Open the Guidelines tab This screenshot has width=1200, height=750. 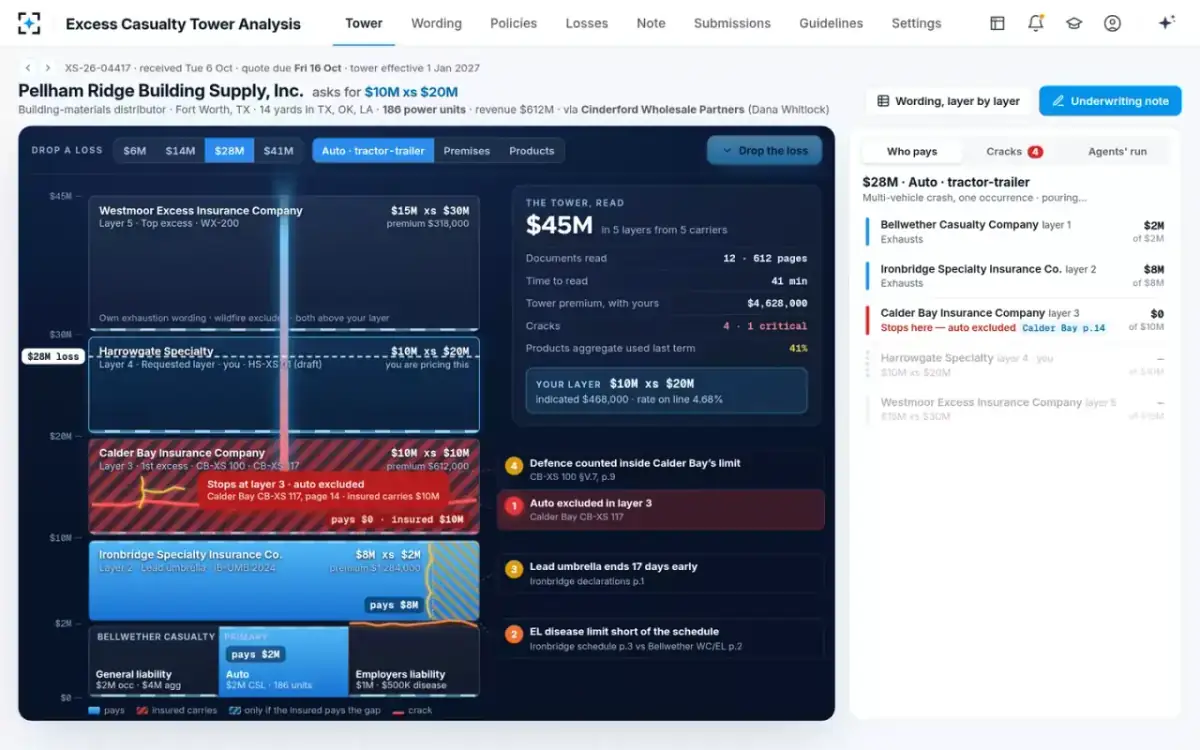831,23
